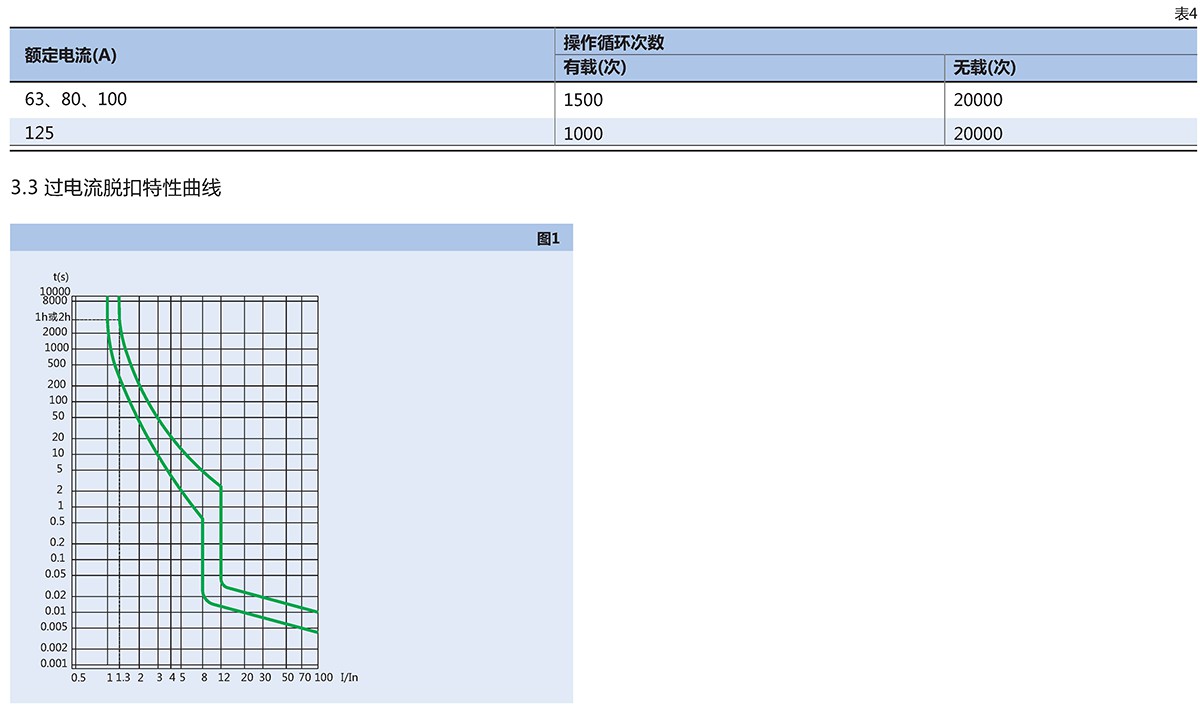Click the 有载(次) column header

594,68
